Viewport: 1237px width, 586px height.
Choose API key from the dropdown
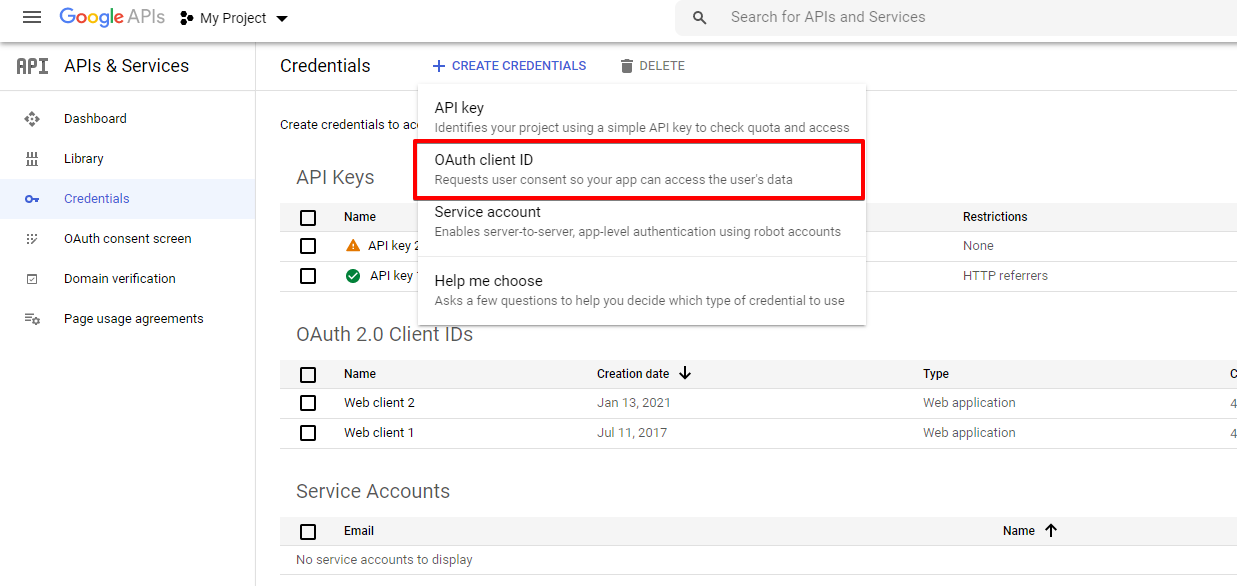642,117
